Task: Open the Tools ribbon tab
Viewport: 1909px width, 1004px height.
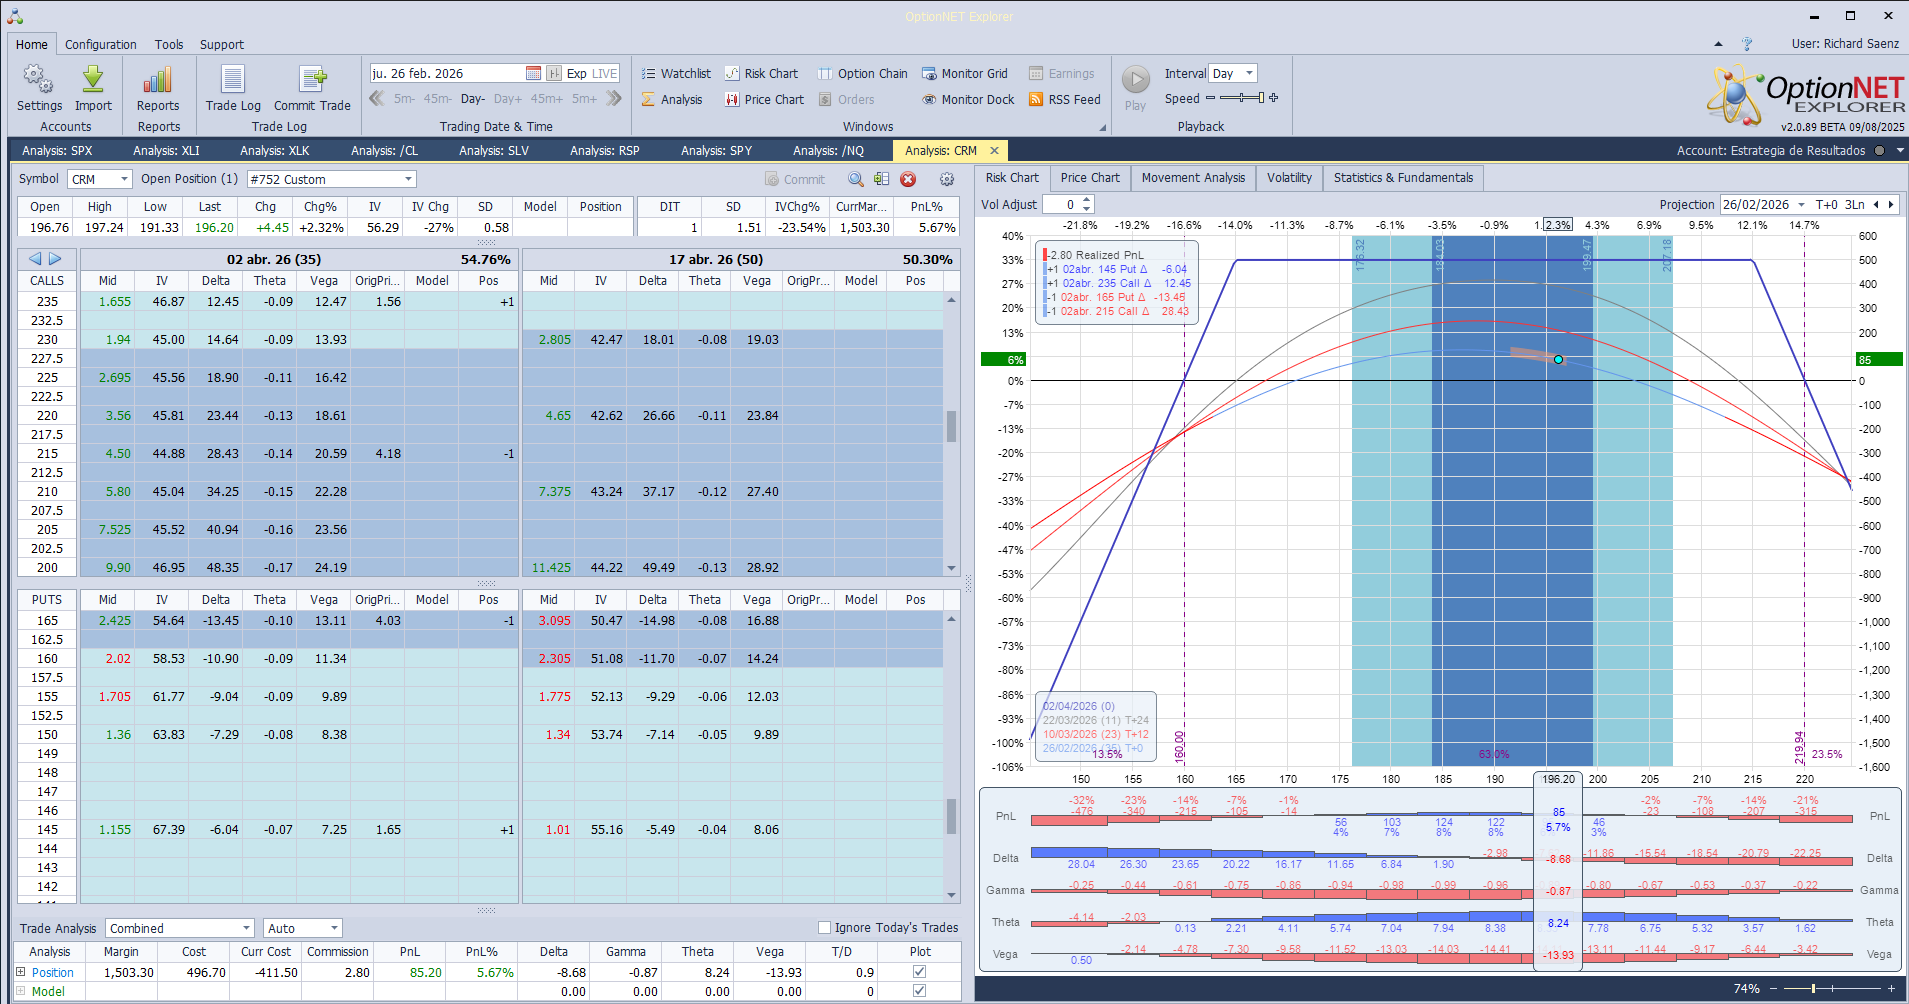Action: tap(169, 44)
